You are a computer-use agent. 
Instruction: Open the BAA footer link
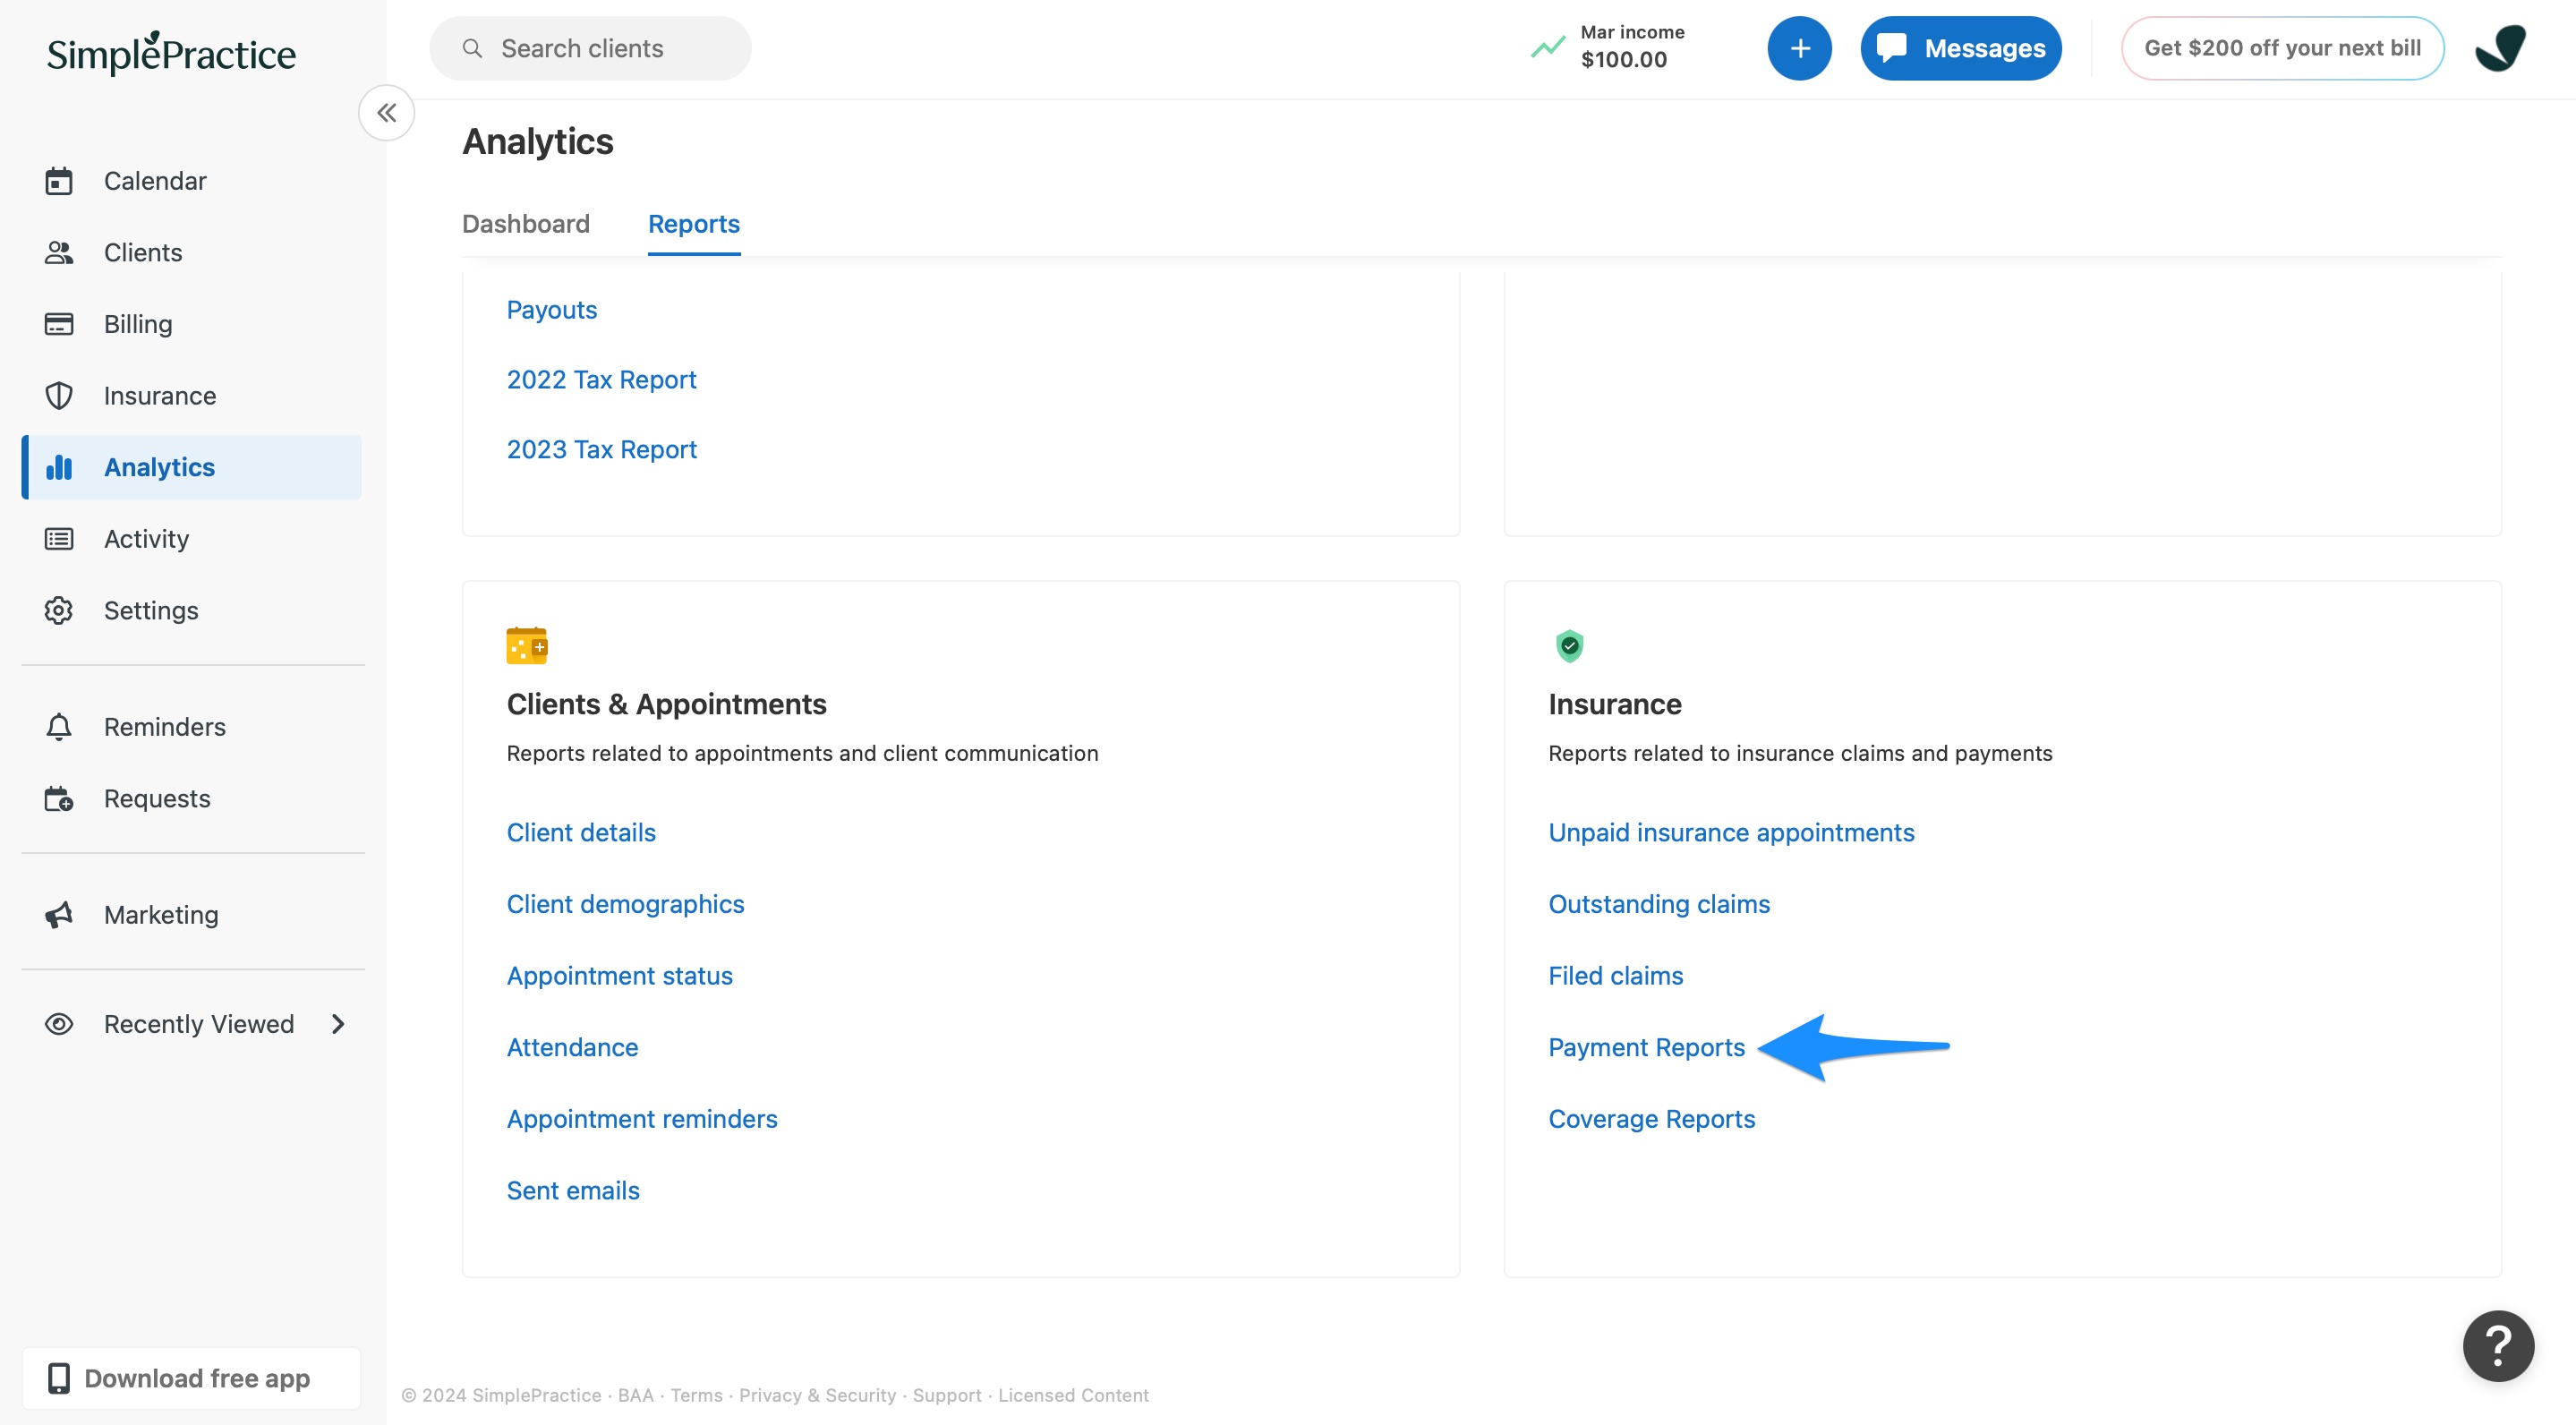635,1395
